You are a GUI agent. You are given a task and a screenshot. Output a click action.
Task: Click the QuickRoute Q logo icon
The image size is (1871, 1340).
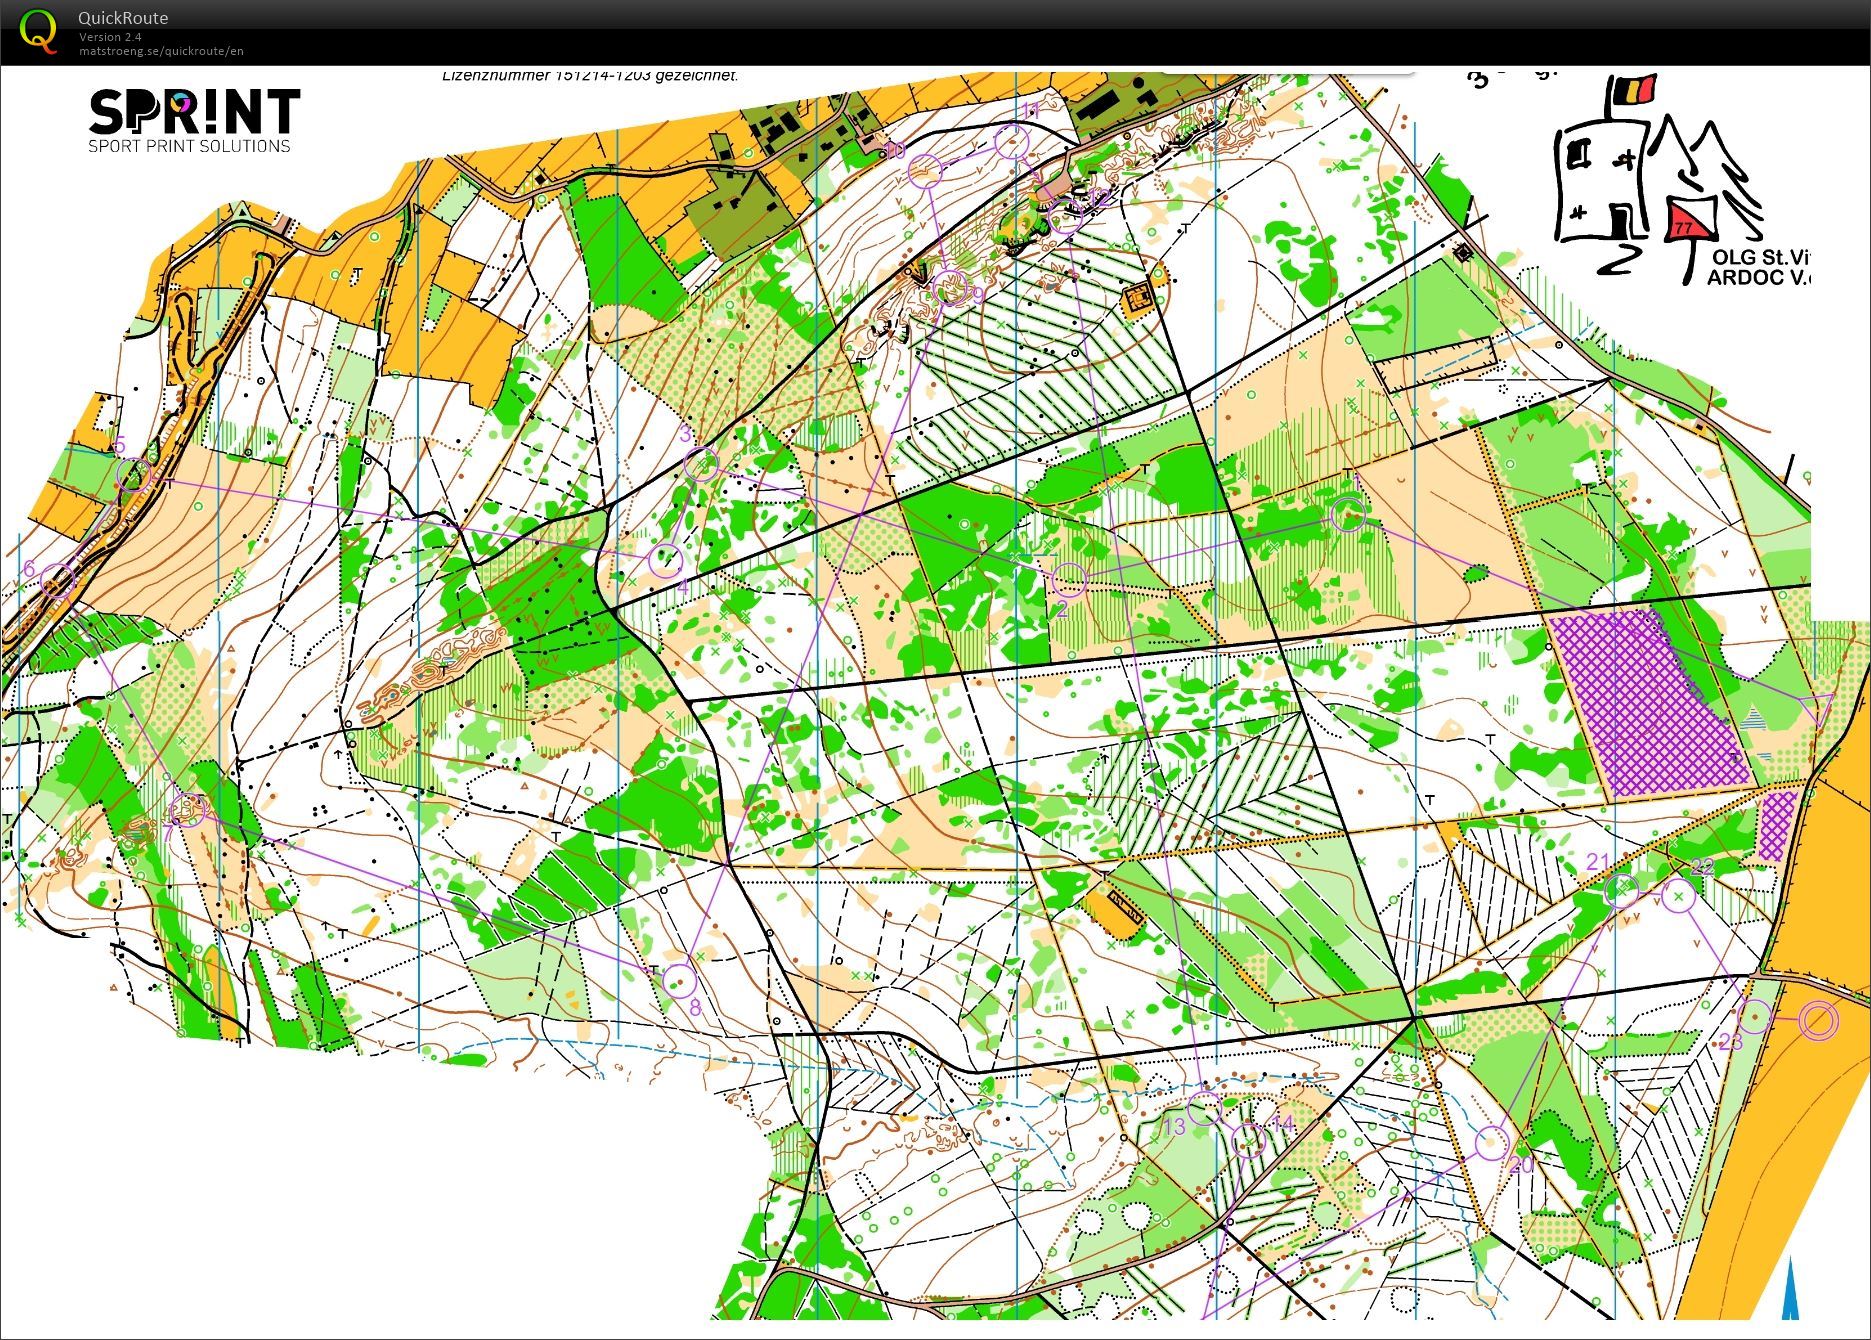38,30
